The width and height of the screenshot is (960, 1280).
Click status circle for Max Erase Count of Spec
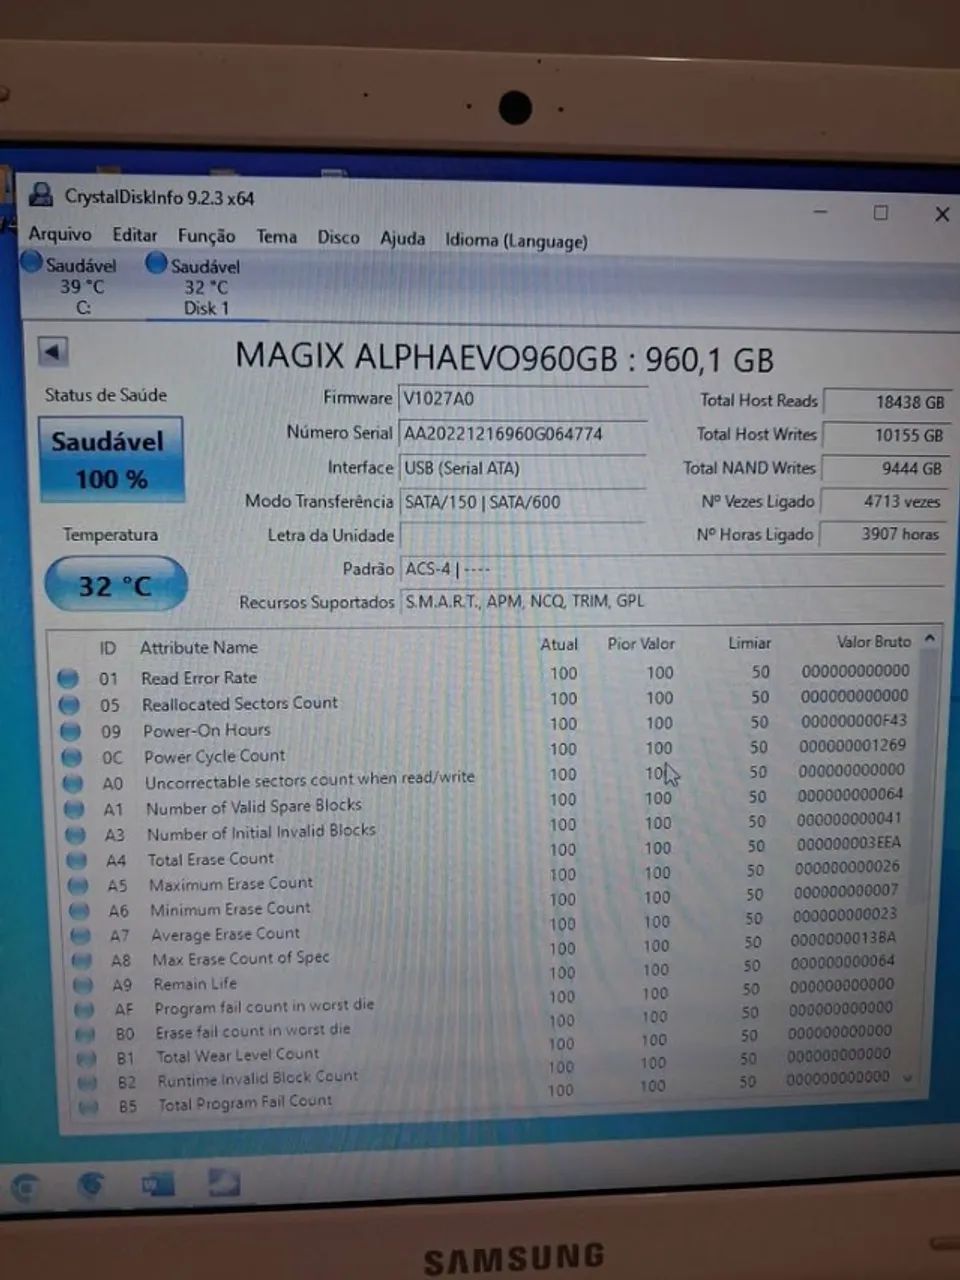pos(83,960)
